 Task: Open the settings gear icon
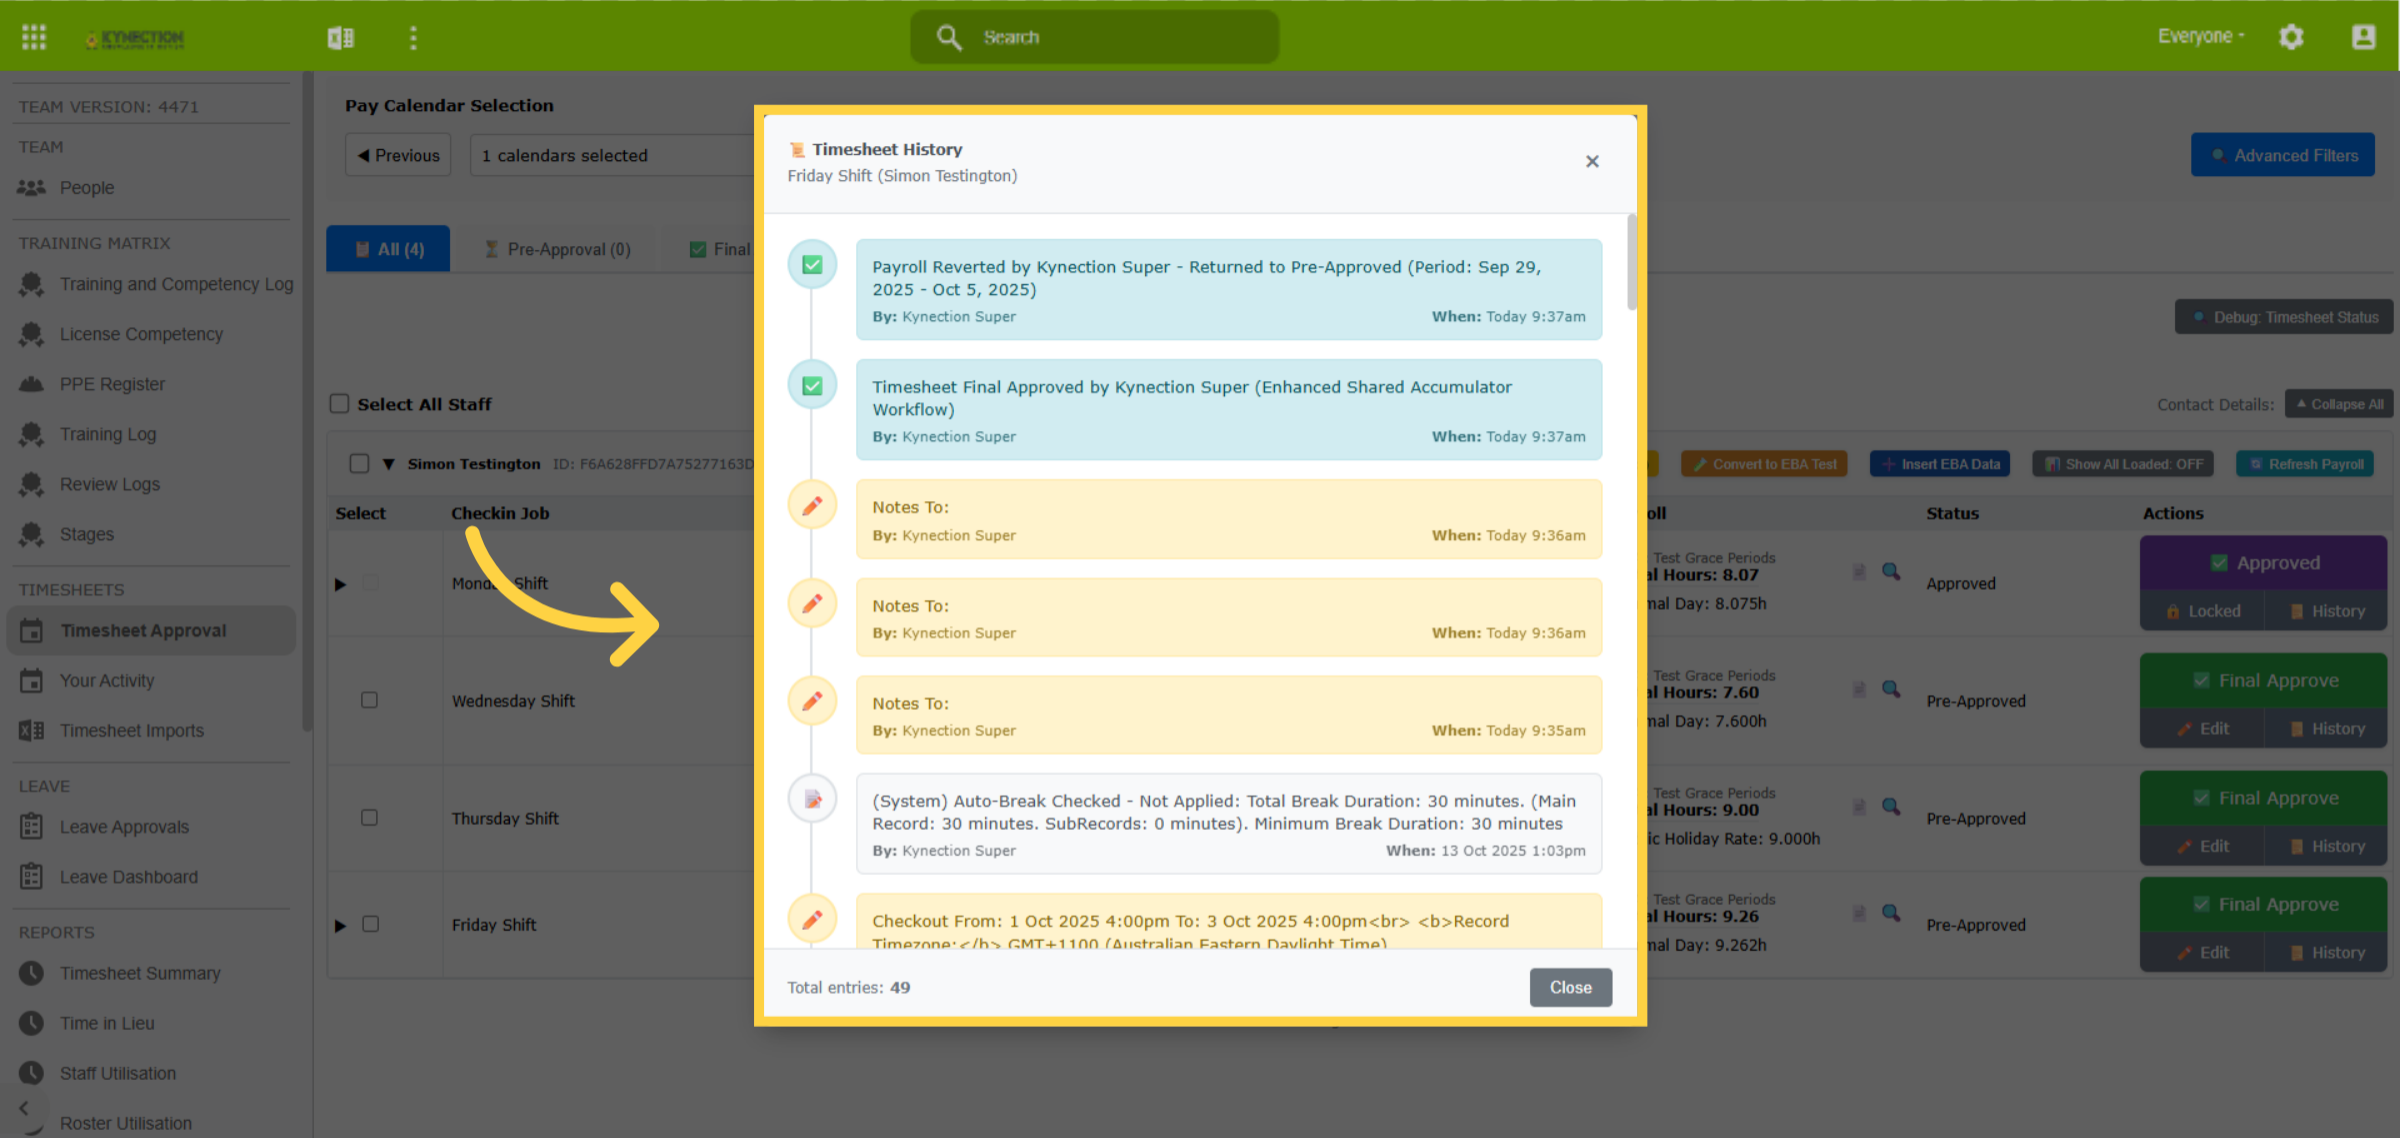click(x=2291, y=37)
